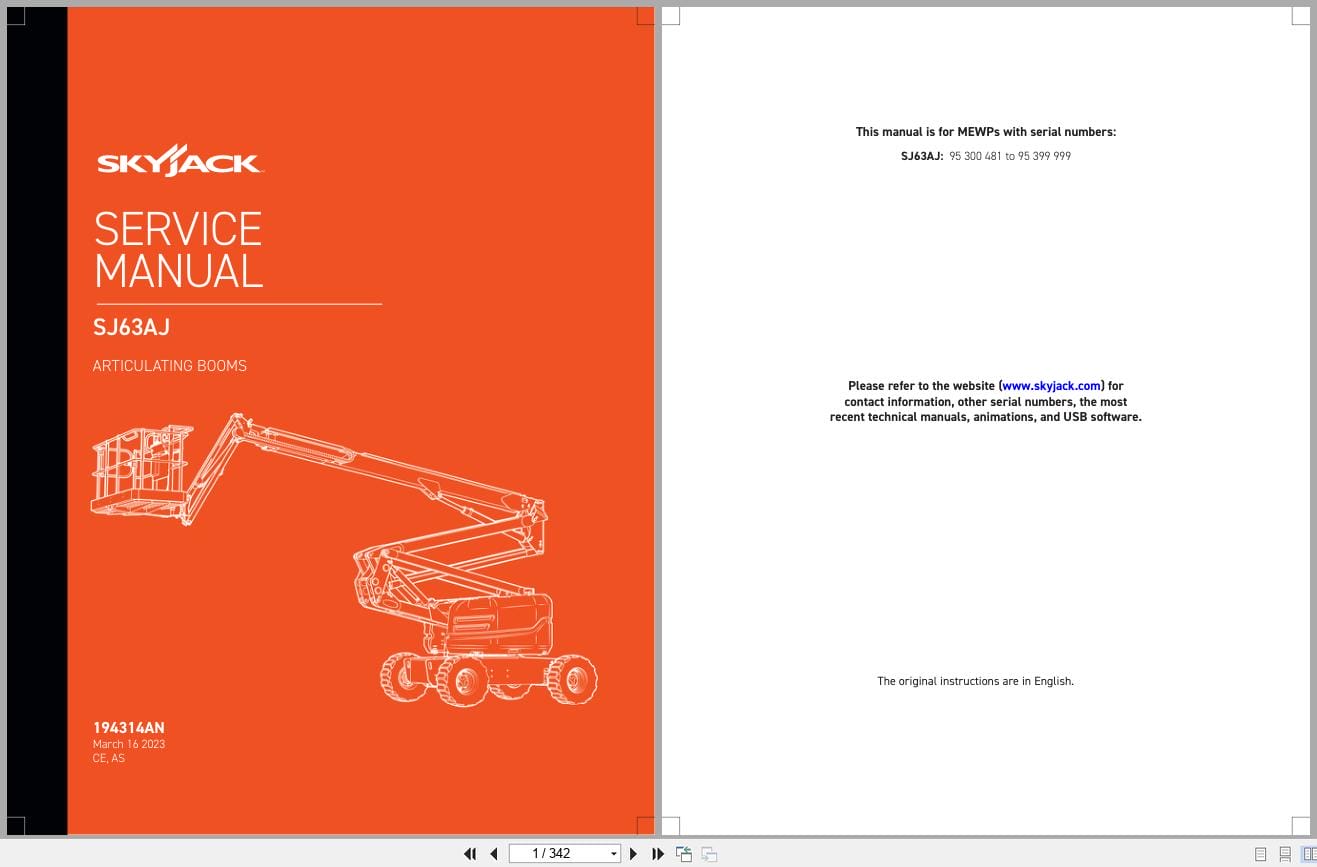1317x867 pixels.
Task: Skip to the last page
Action: (x=657, y=854)
